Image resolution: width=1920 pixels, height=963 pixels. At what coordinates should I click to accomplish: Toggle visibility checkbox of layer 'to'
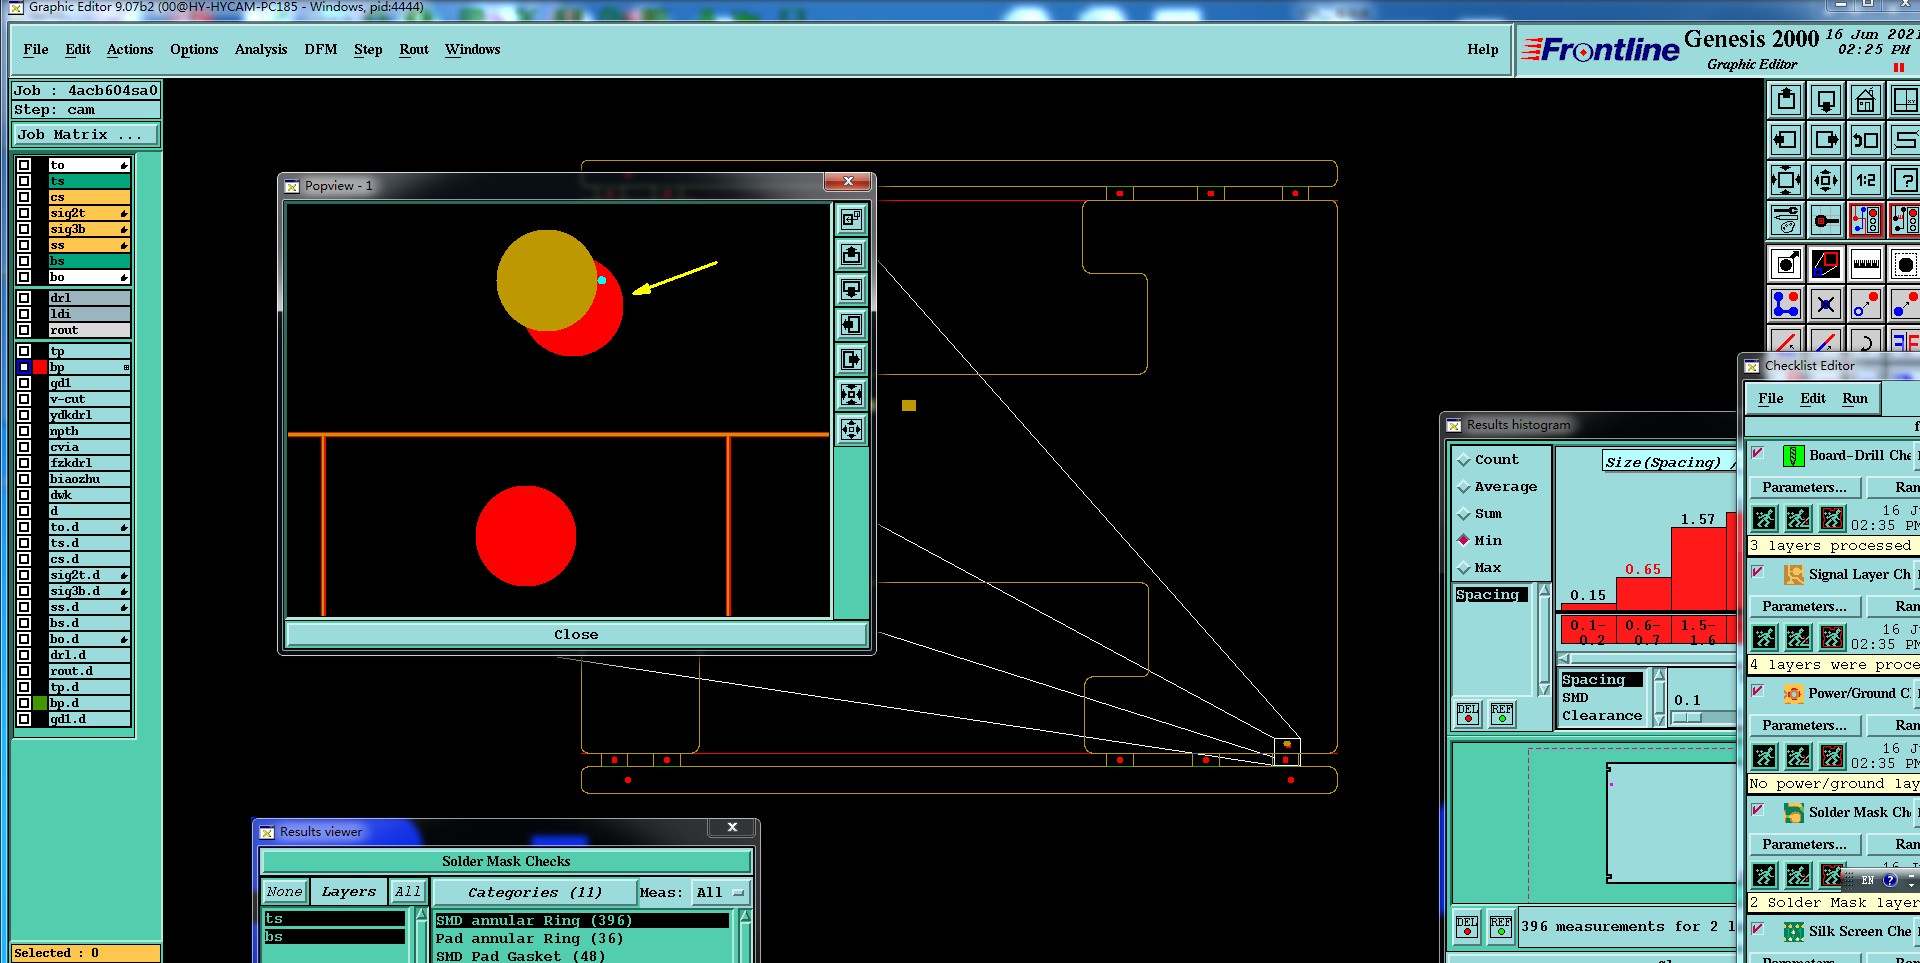click(x=24, y=165)
